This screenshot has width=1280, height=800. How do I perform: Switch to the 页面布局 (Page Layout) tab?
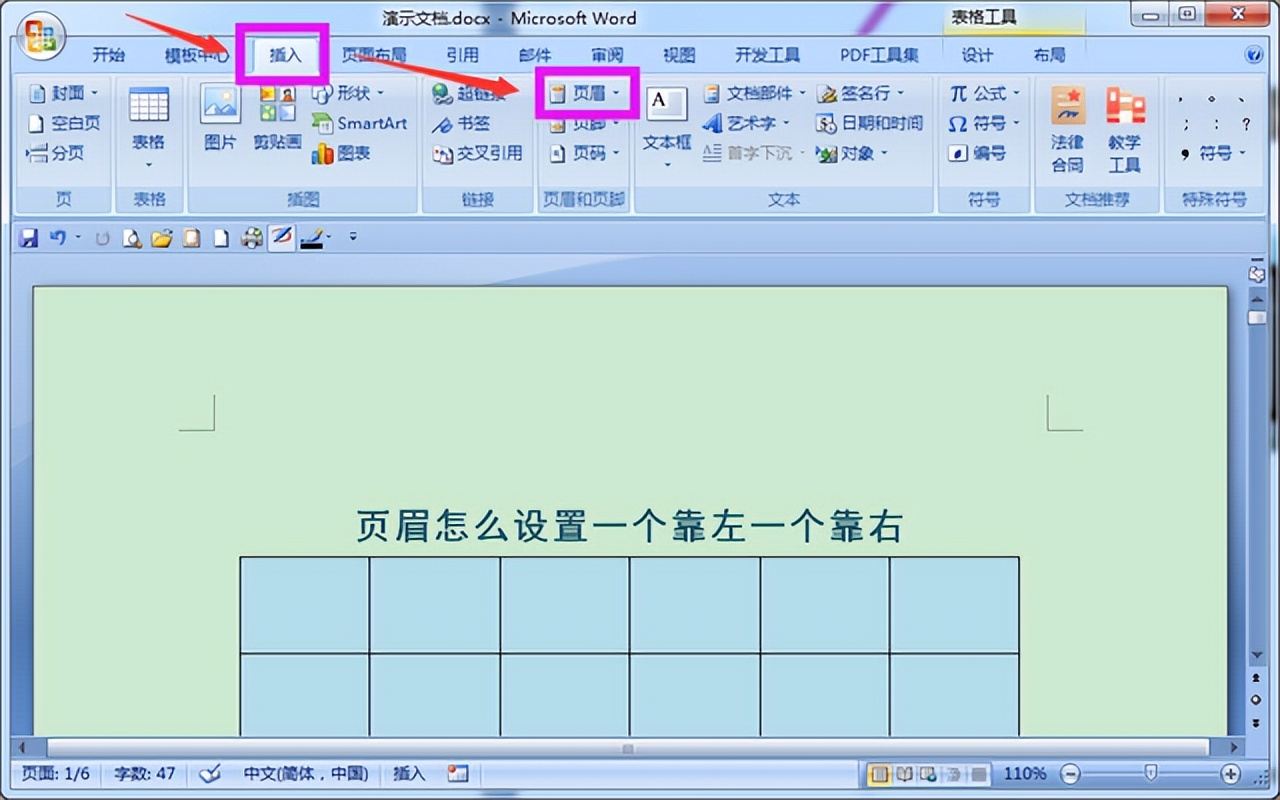pos(374,55)
